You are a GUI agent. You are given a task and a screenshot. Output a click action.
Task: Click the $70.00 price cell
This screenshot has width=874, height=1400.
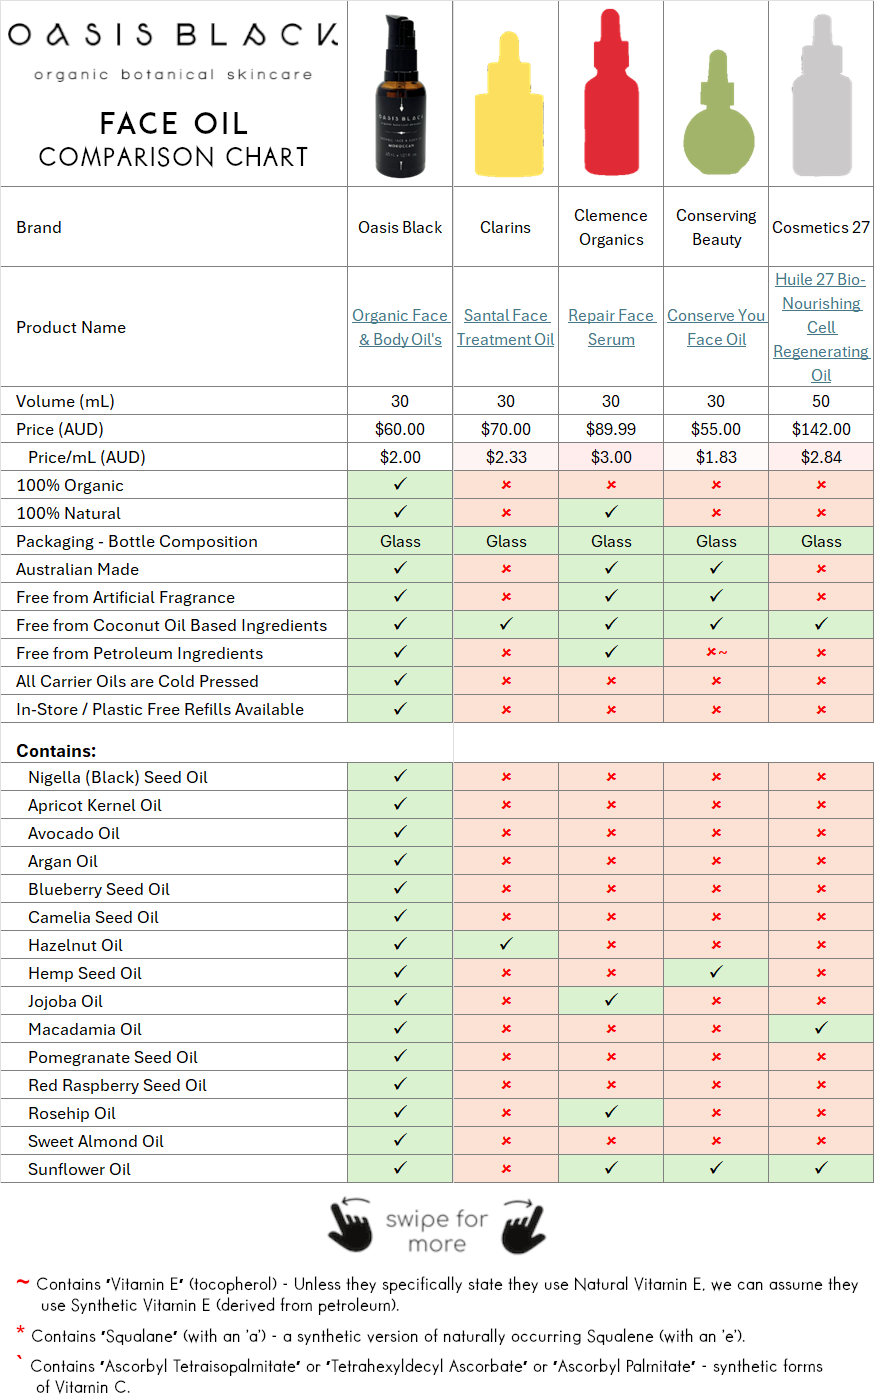pos(506,429)
